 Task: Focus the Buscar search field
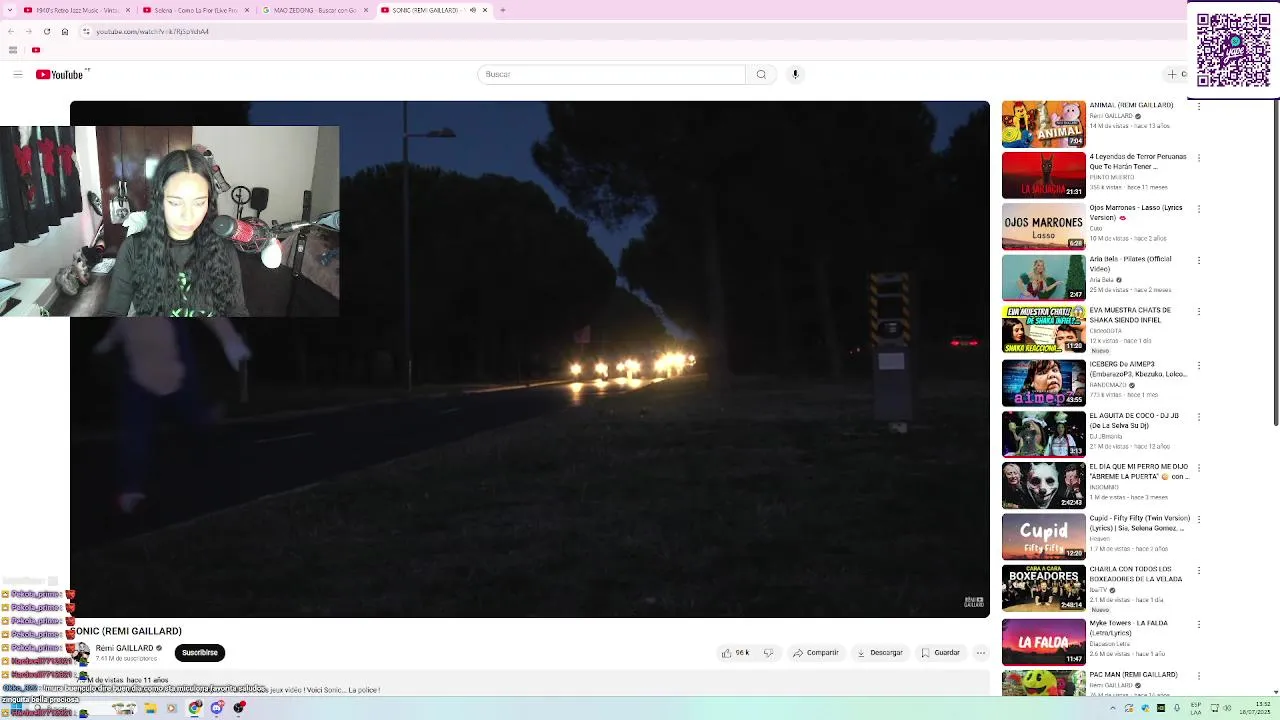(x=612, y=74)
